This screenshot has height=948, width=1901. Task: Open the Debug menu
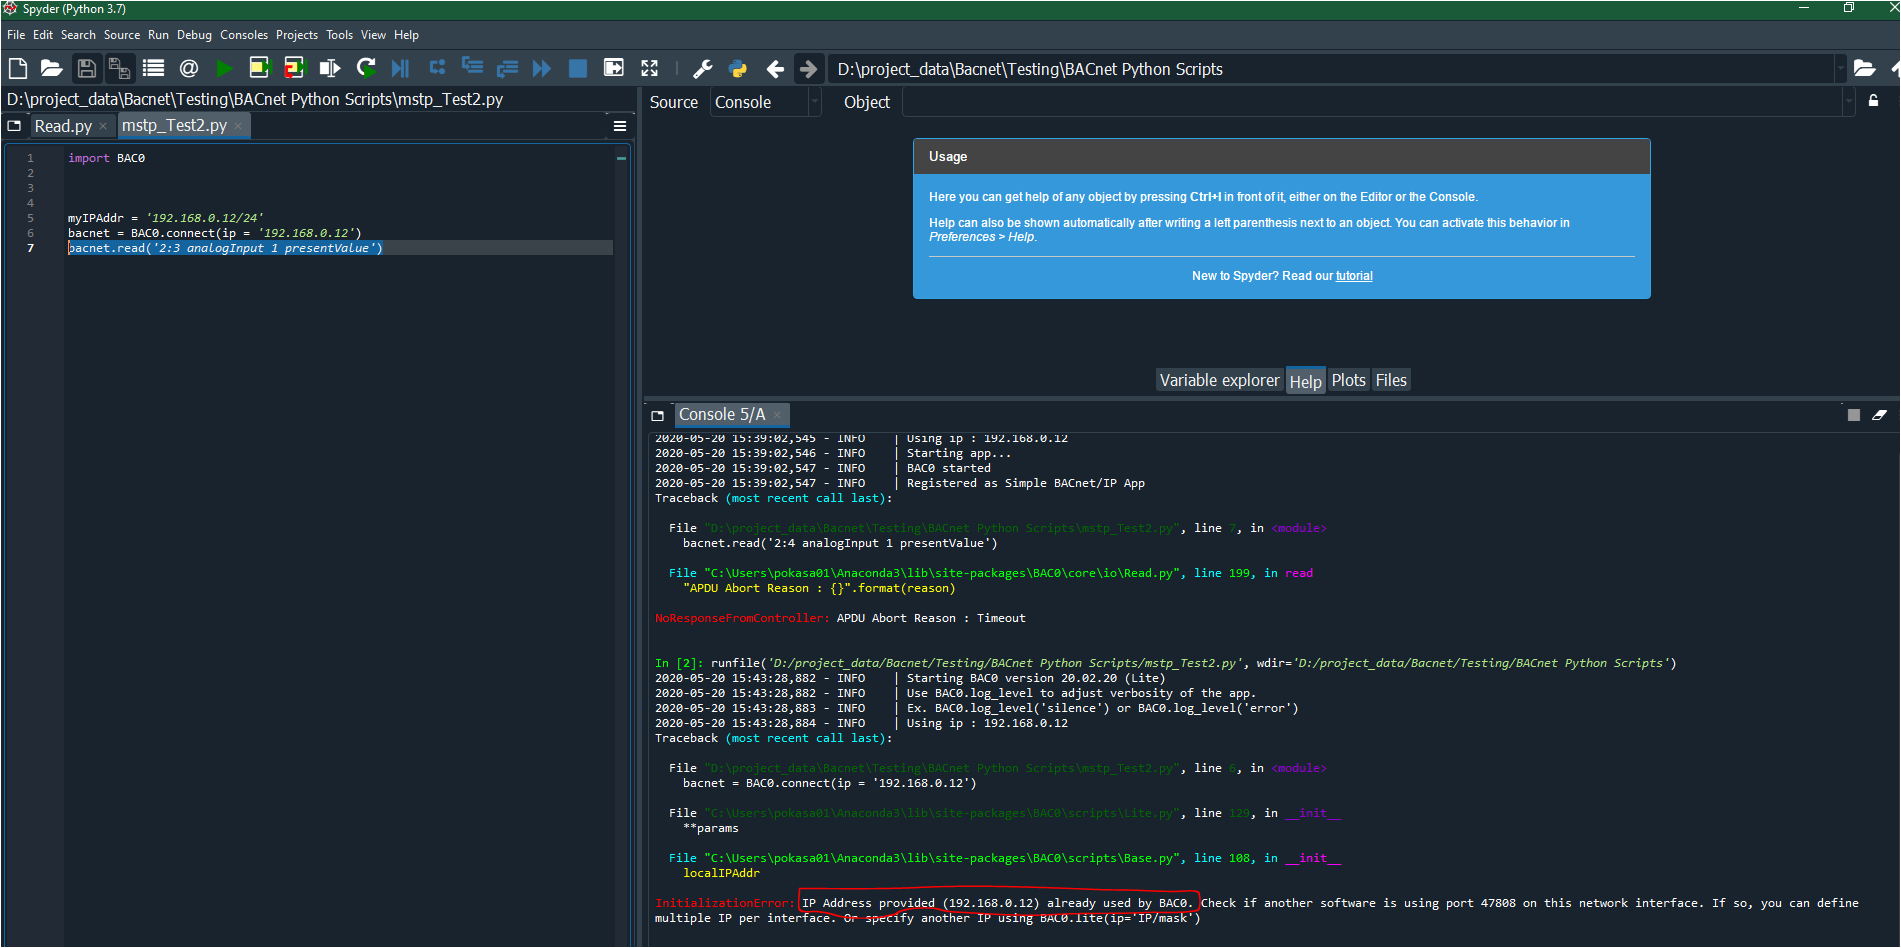point(194,34)
